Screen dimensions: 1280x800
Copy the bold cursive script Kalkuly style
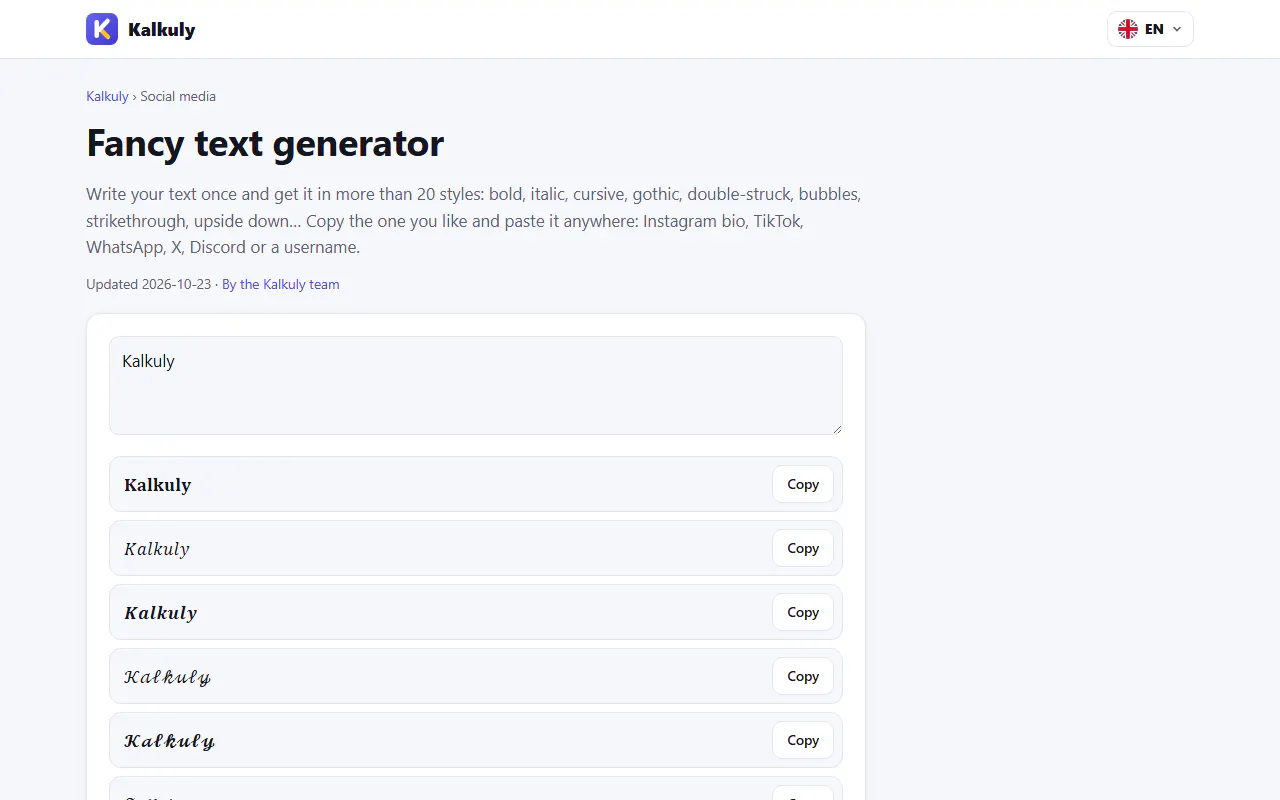click(803, 740)
